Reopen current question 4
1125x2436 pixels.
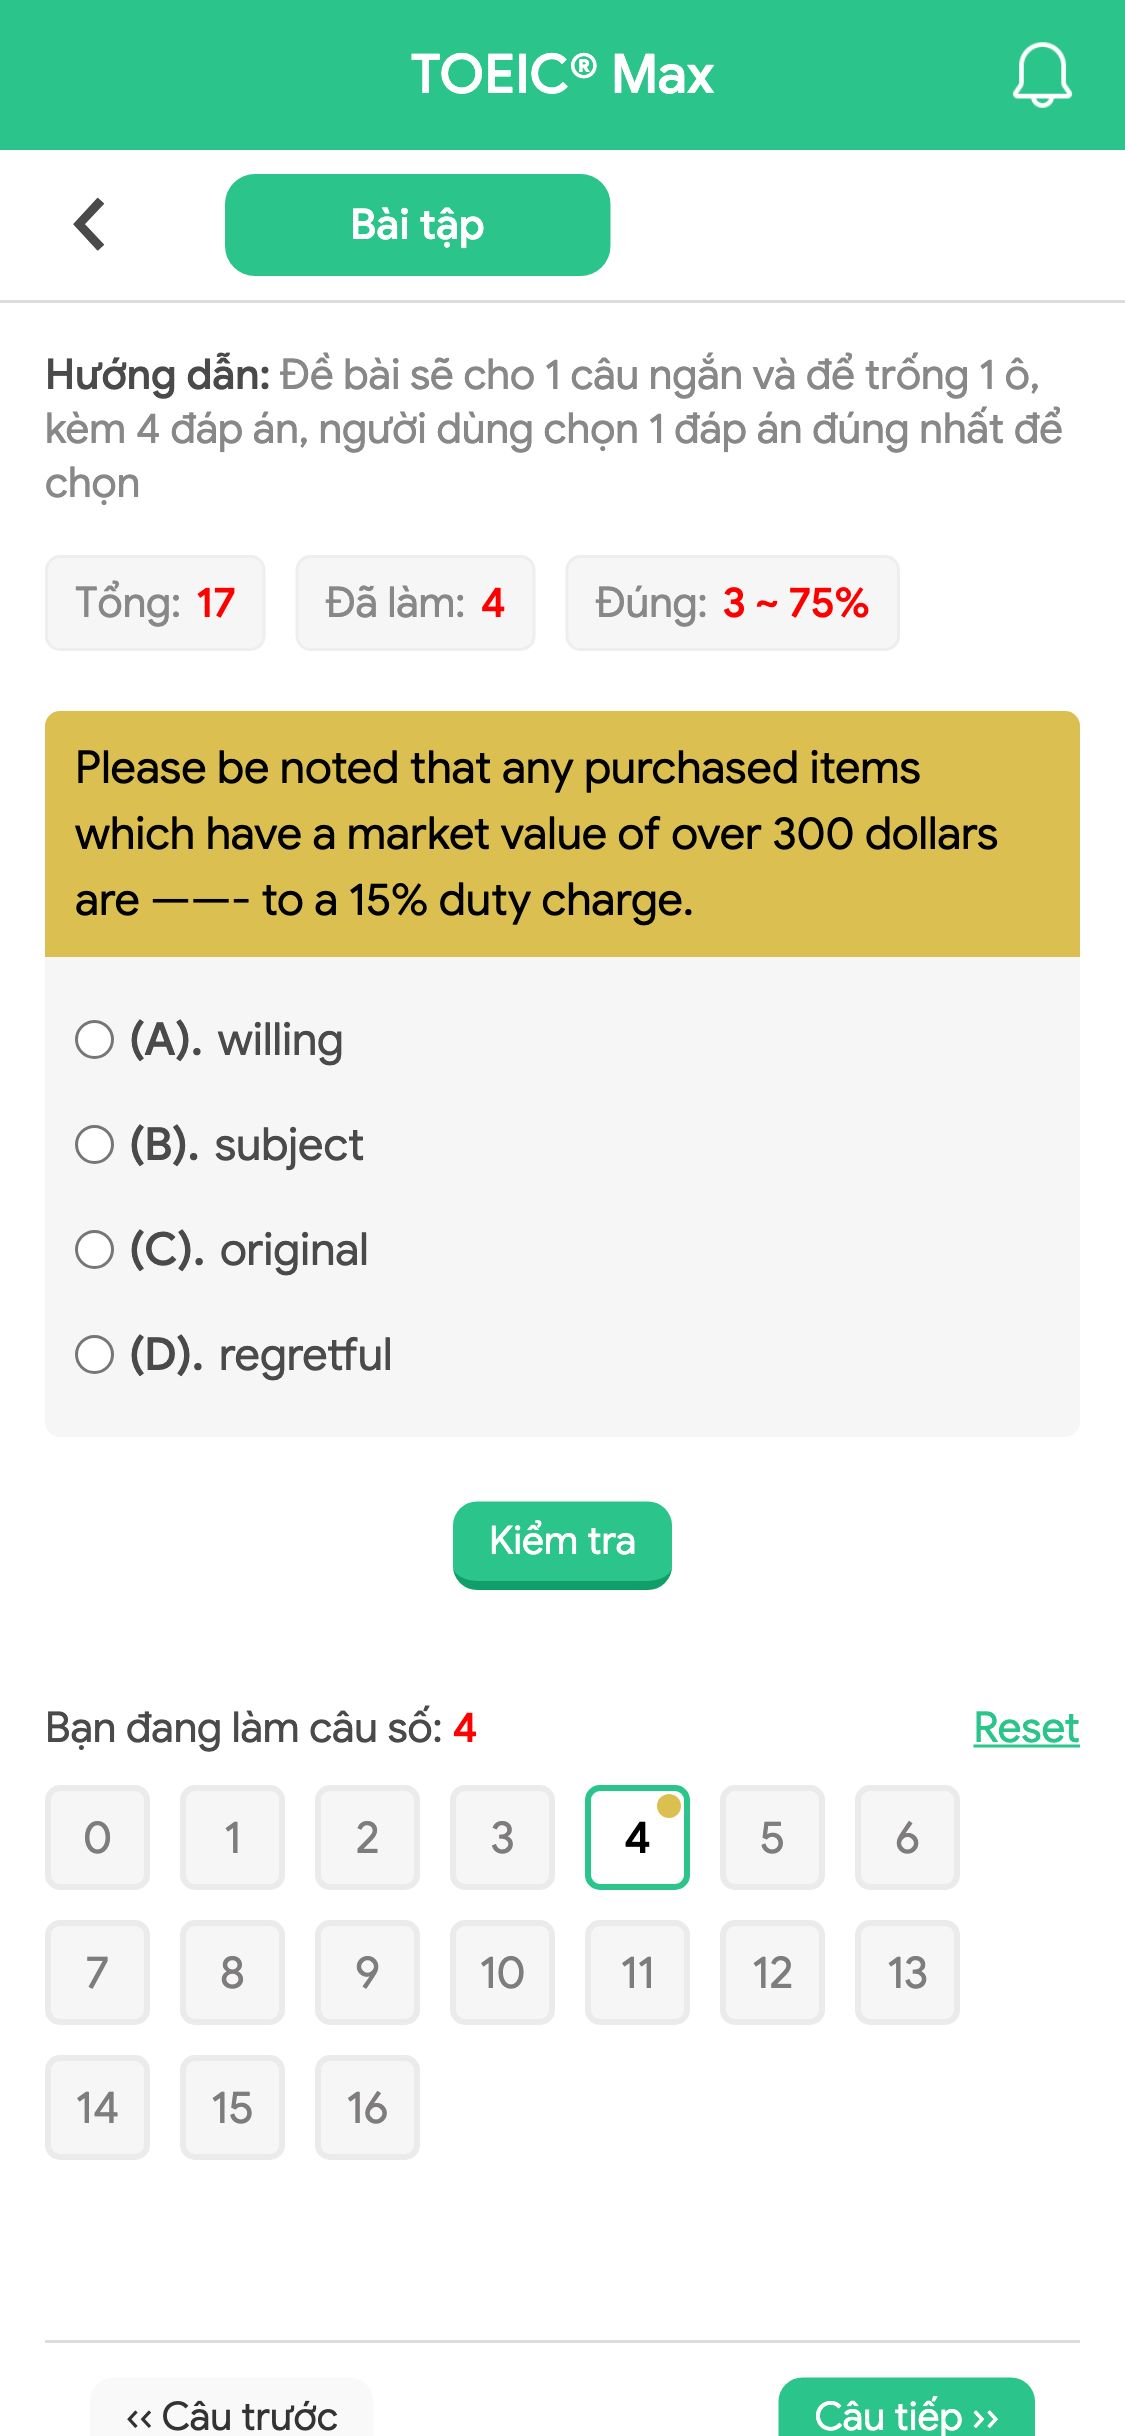[x=637, y=1837]
